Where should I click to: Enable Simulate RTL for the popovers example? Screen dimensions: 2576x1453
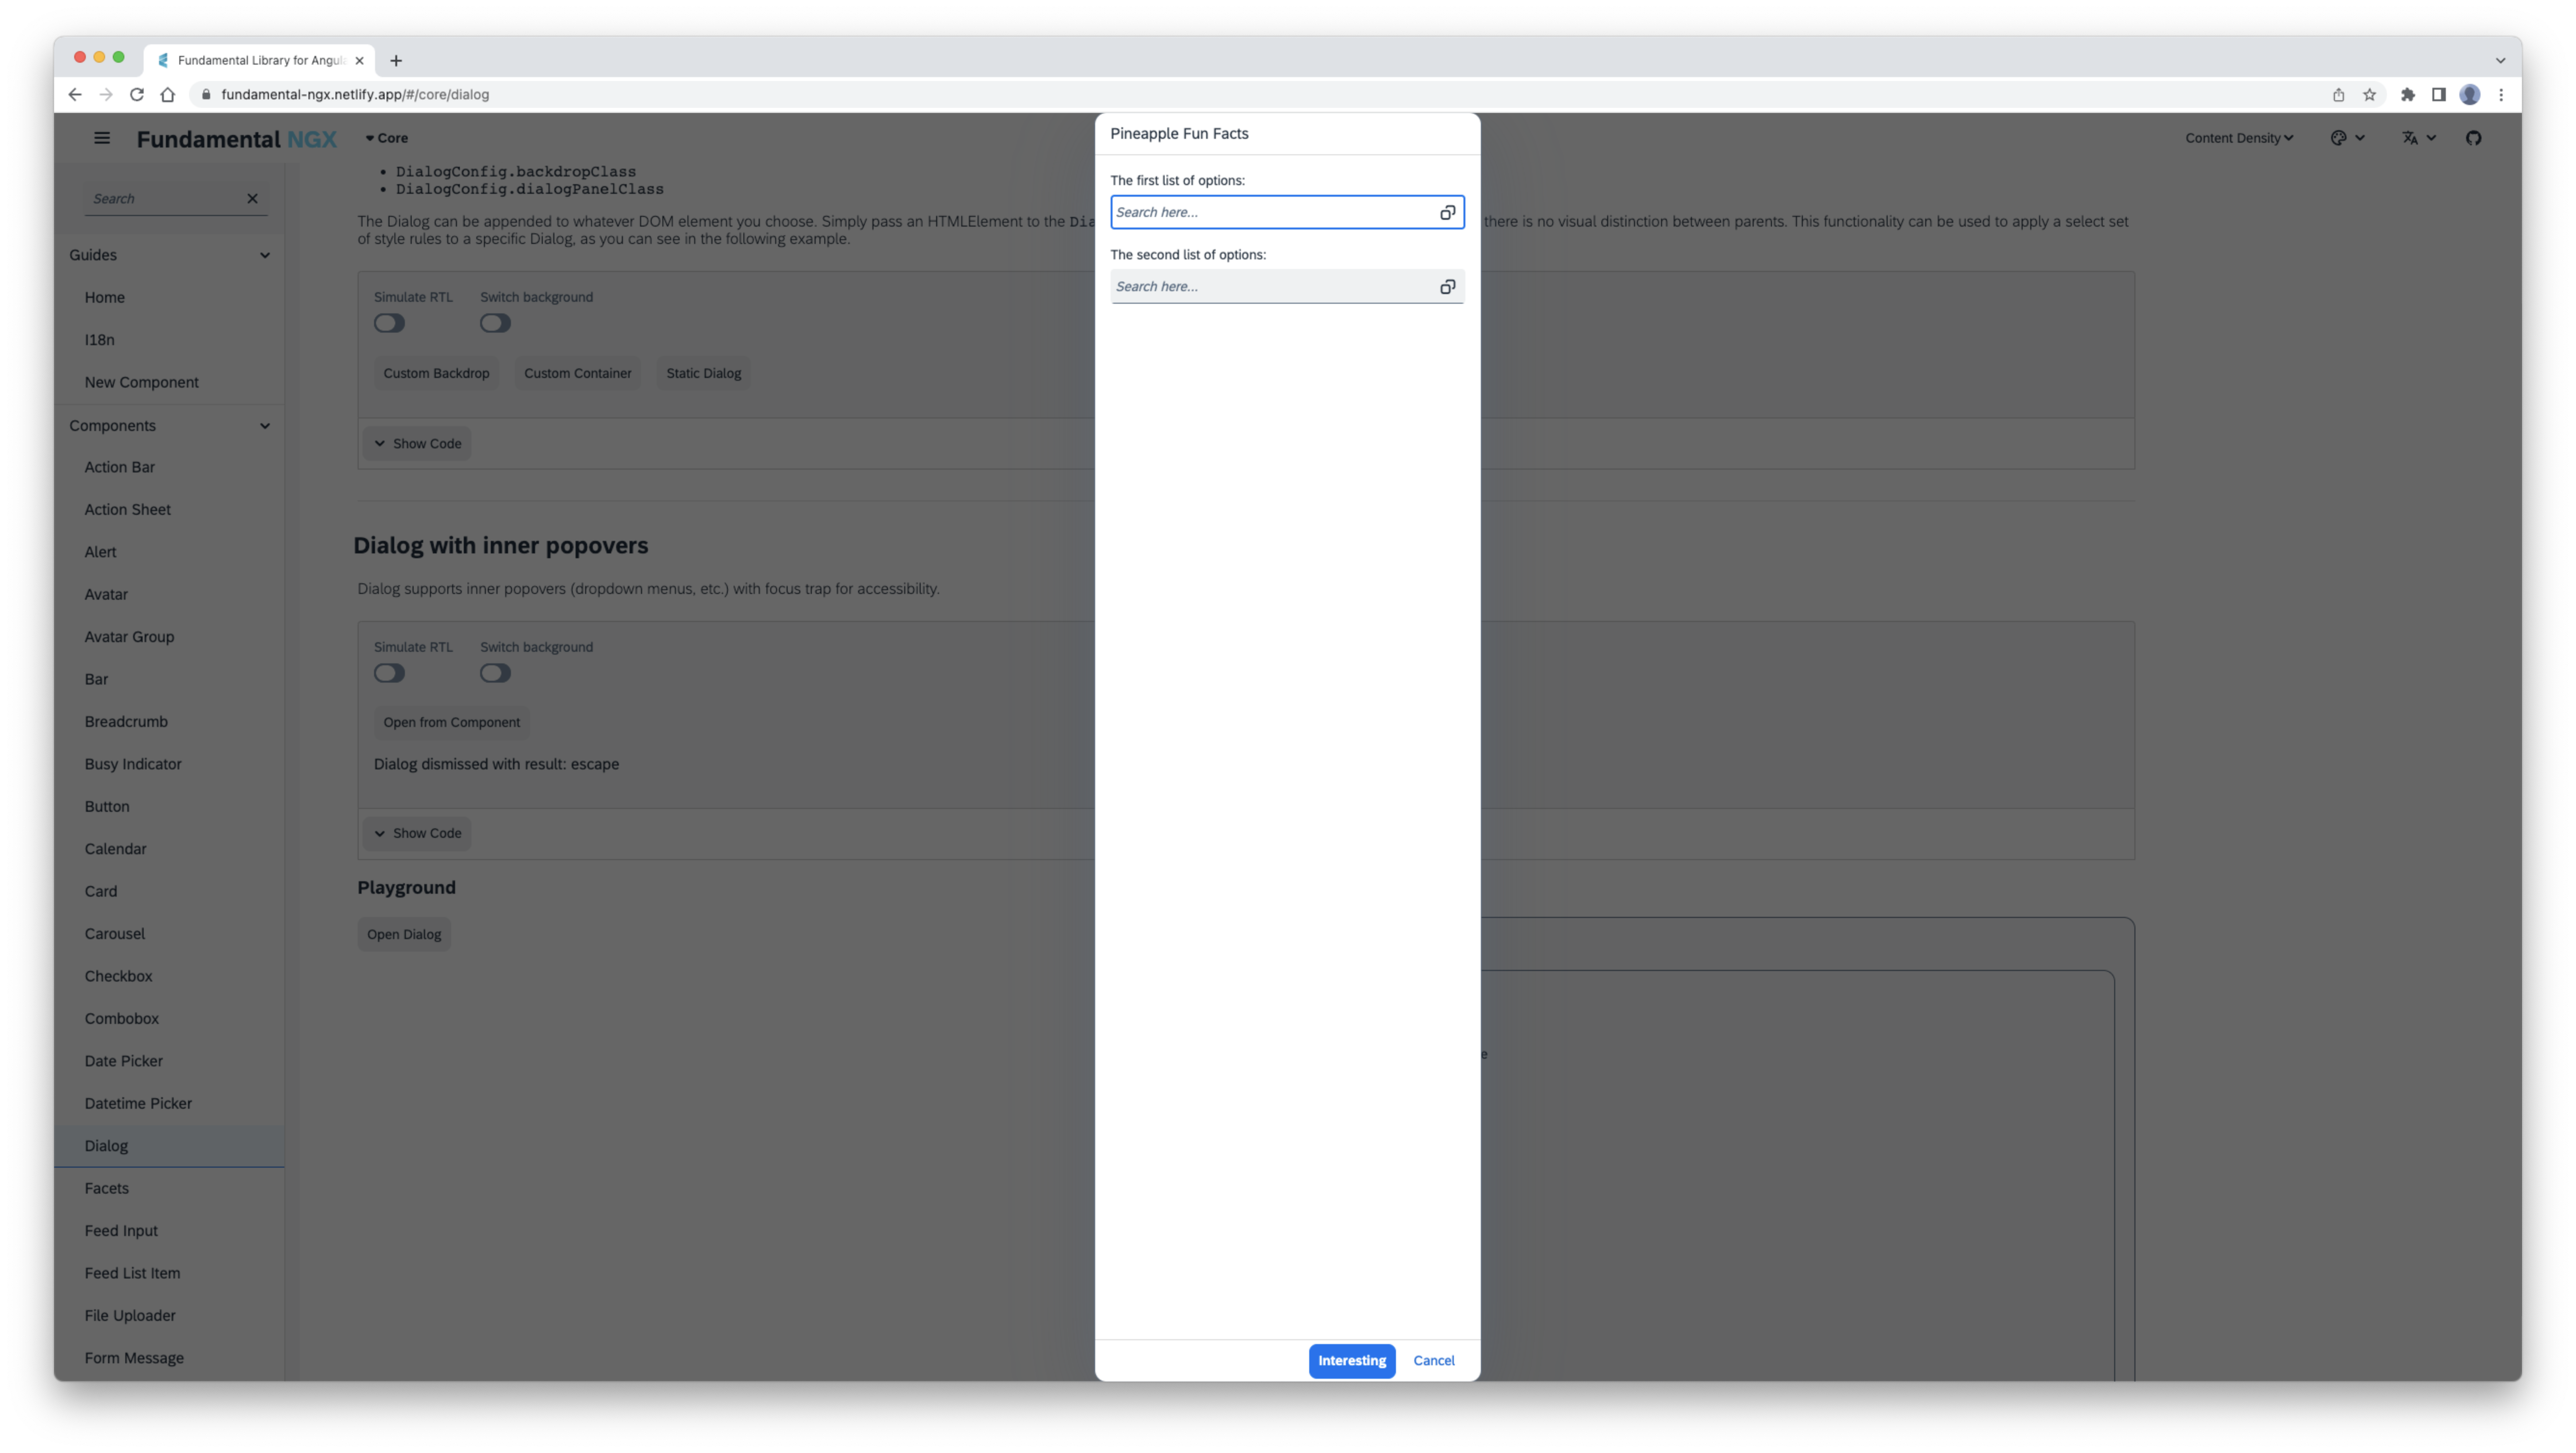389,673
